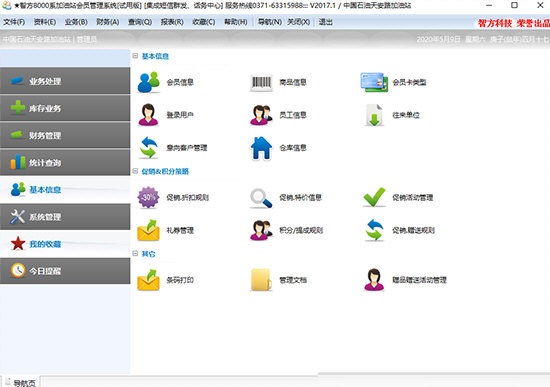Image resolution: width=550 pixels, height=387 pixels.
Task: Open the 业务(B) menu
Action: 76,22
